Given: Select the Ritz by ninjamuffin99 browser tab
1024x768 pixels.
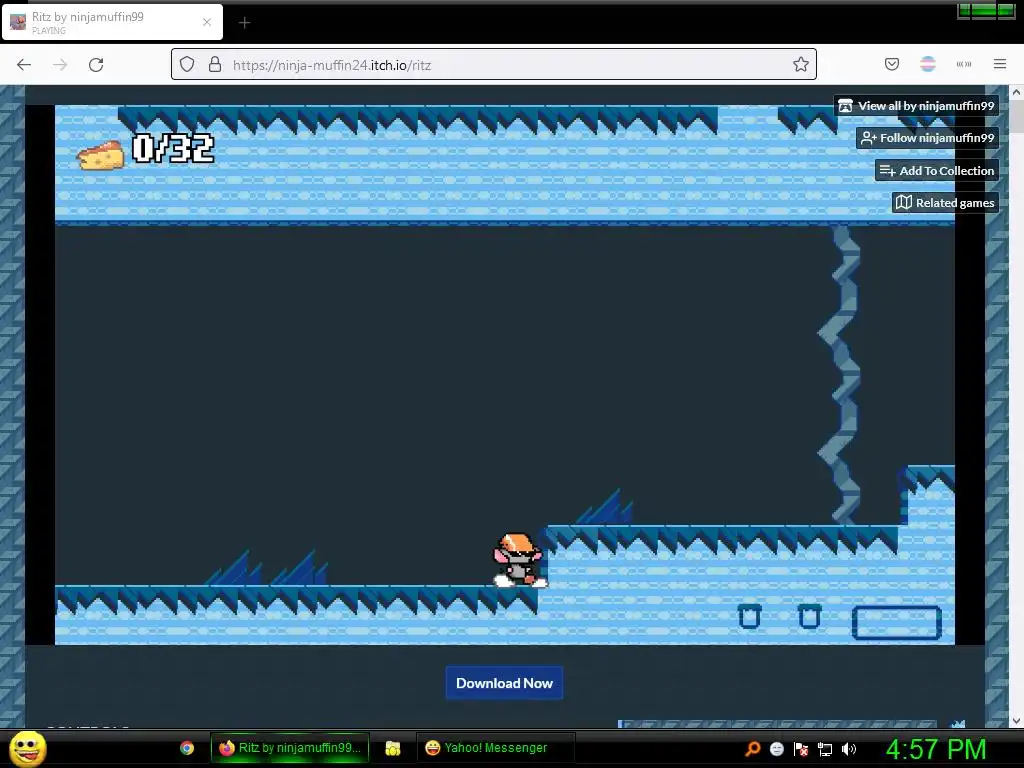Looking at the screenshot, I should pos(113,22).
